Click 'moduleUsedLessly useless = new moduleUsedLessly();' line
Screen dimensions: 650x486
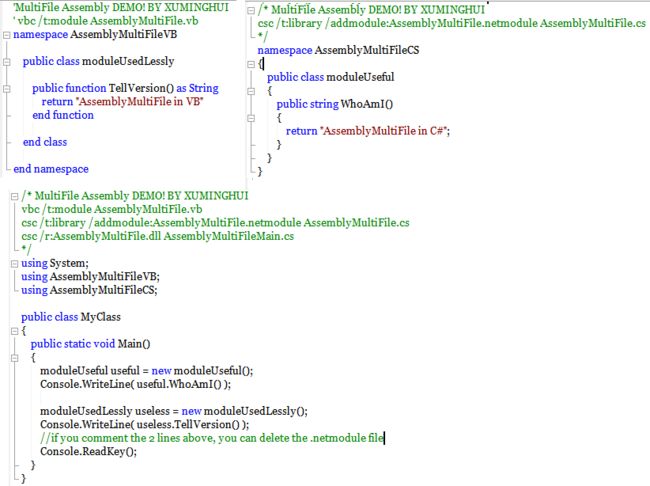(174, 411)
